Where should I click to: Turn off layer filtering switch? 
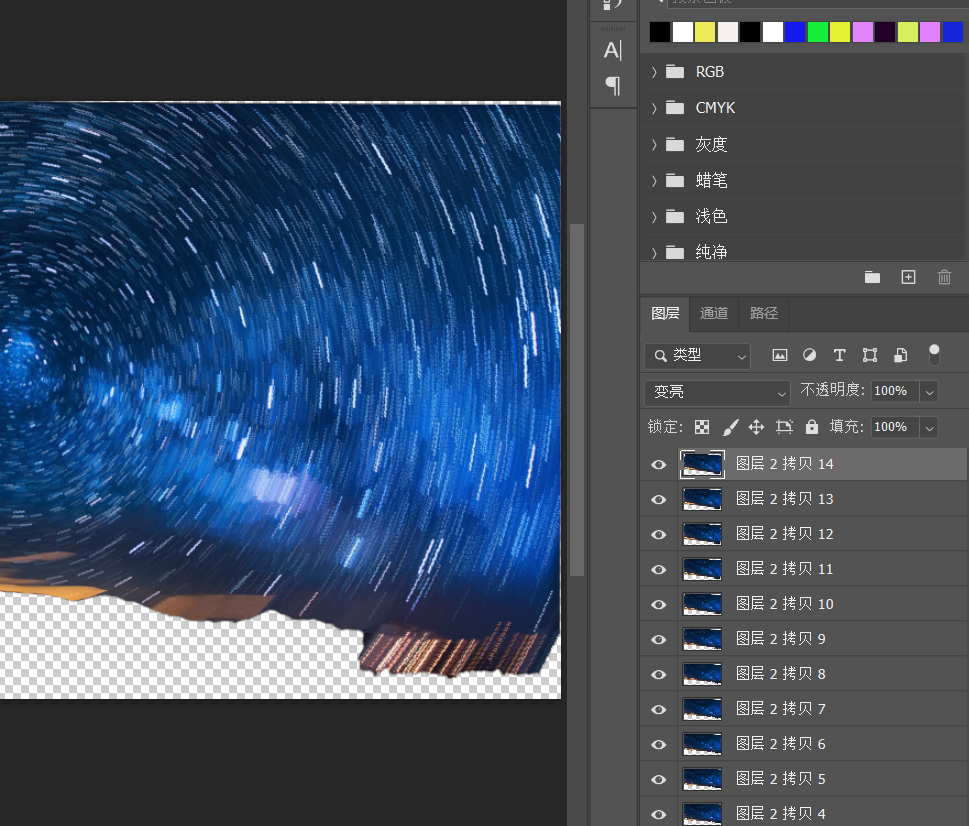pos(934,354)
